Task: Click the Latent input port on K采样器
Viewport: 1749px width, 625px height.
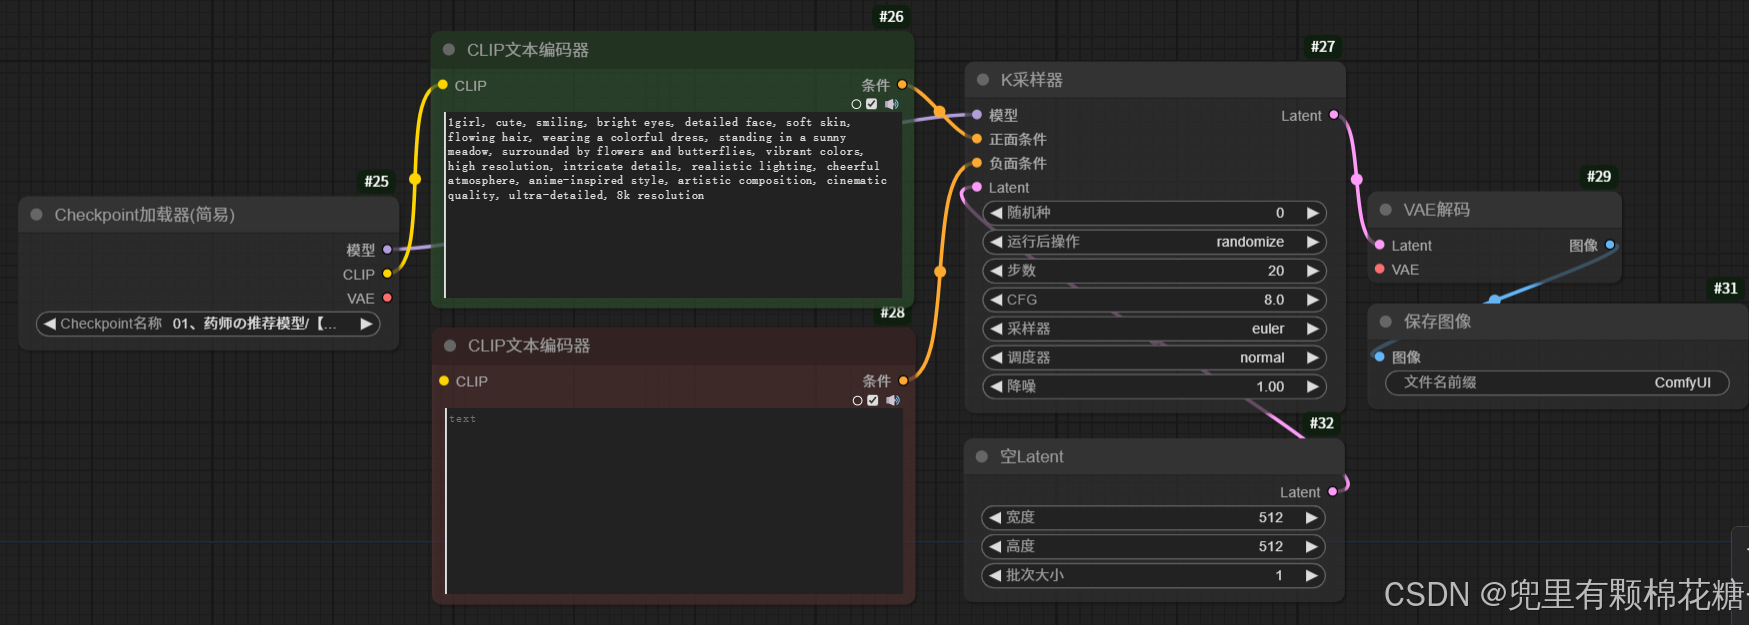Action: tap(977, 187)
